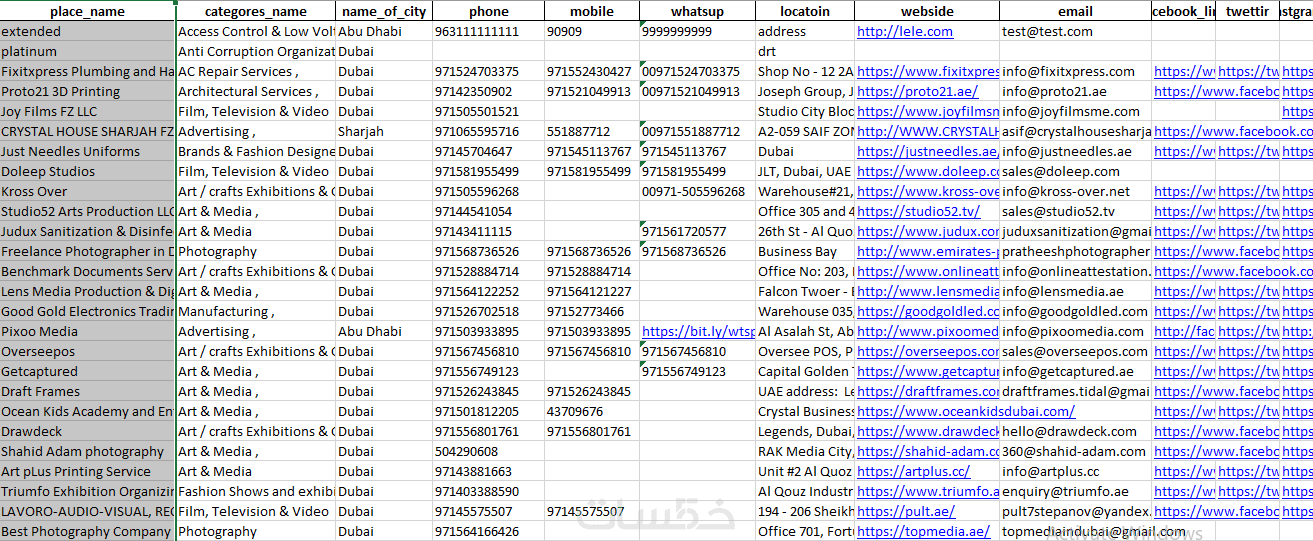Click the 'Joy Films FZ LLC' cell

87,111
